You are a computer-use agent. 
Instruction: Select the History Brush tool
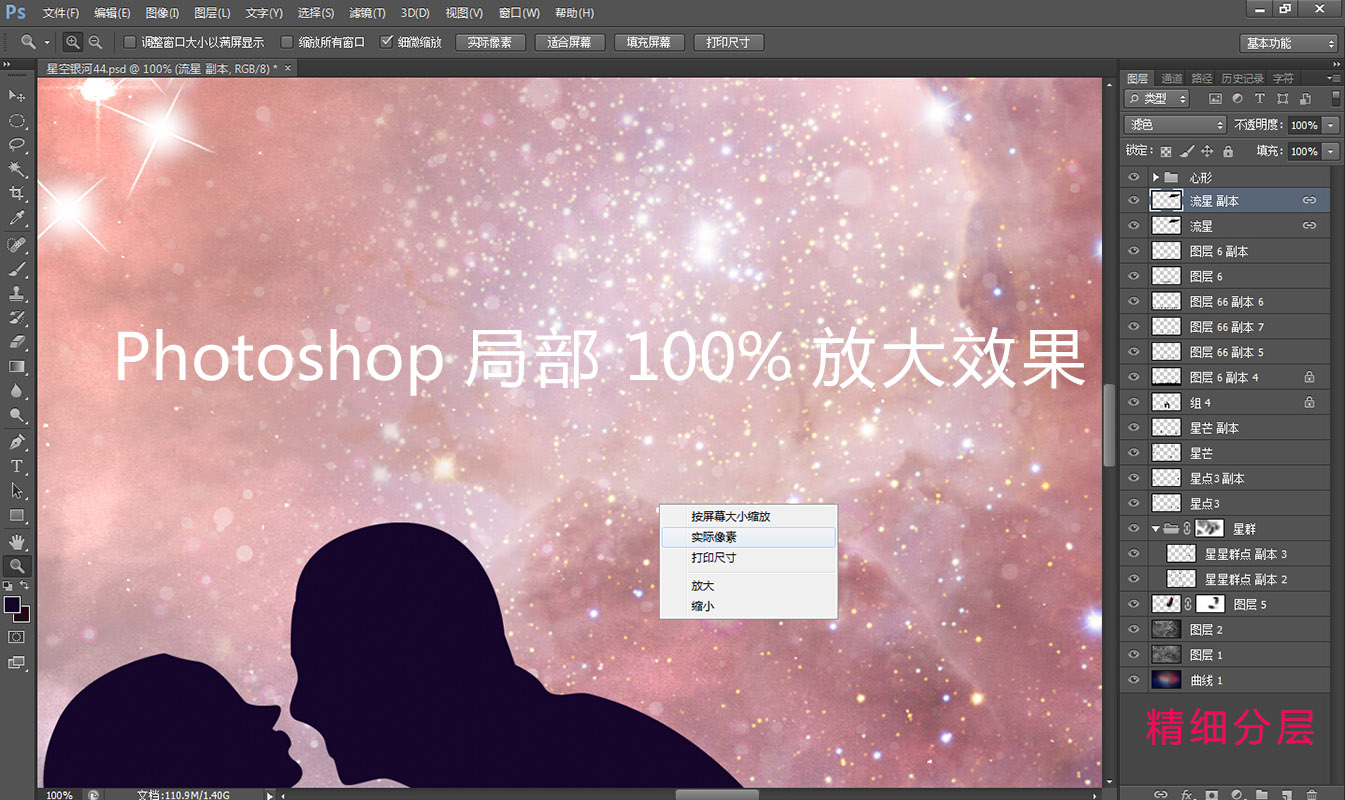click(x=17, y=318)
